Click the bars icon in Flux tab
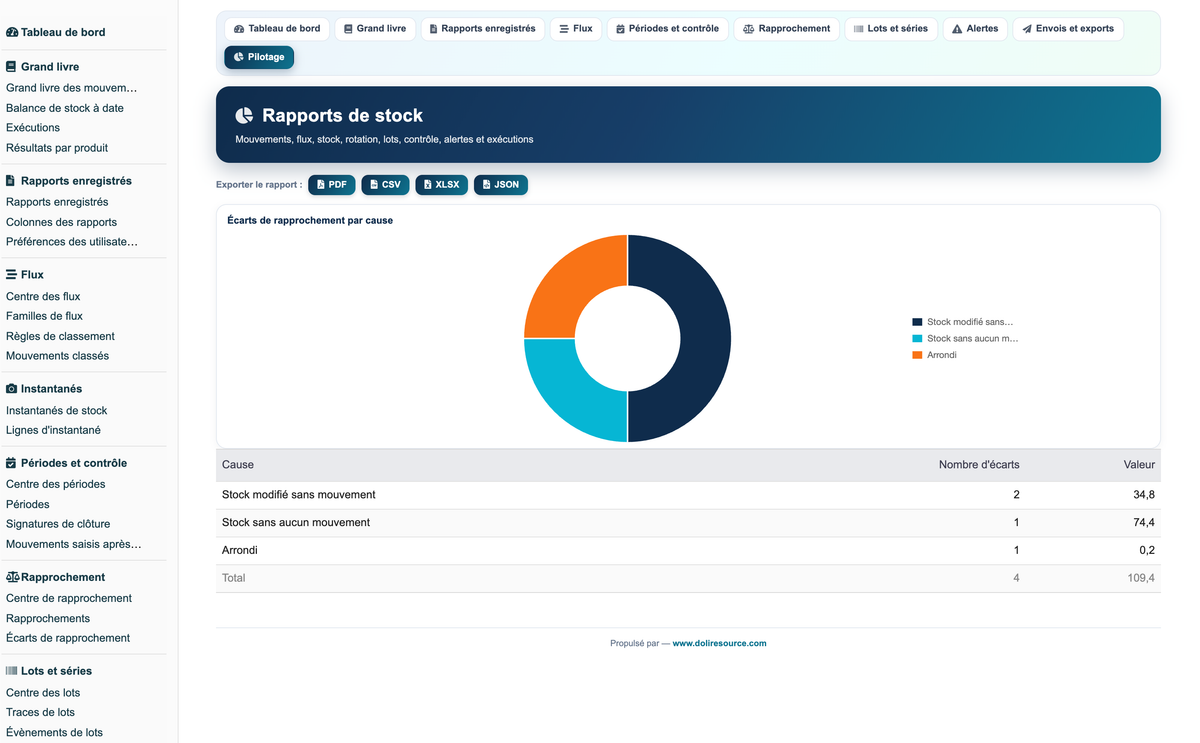The height and width of the screenshot is (743, 1200). point(564,29)
